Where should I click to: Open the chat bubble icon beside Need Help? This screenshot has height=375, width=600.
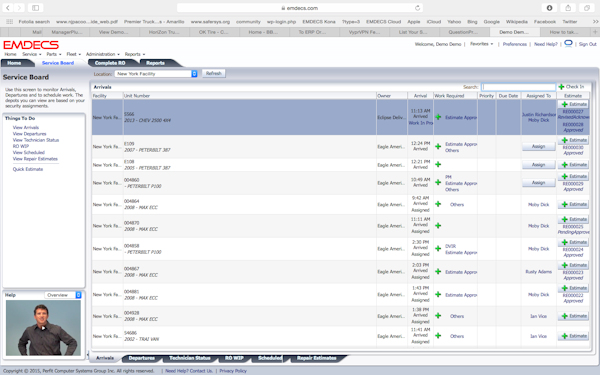[568, 44]
